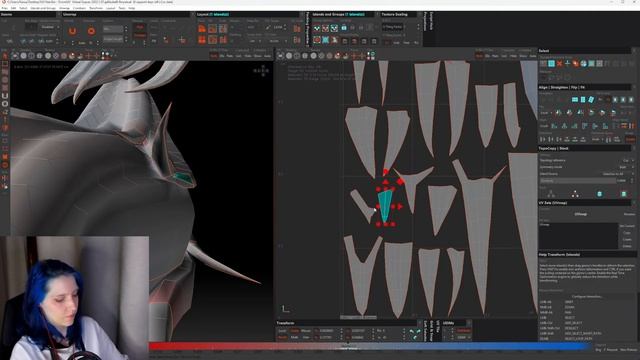640x360 pixels.
Task: Click the Delete button in UV Sets
Action: [x=627, y=246]
